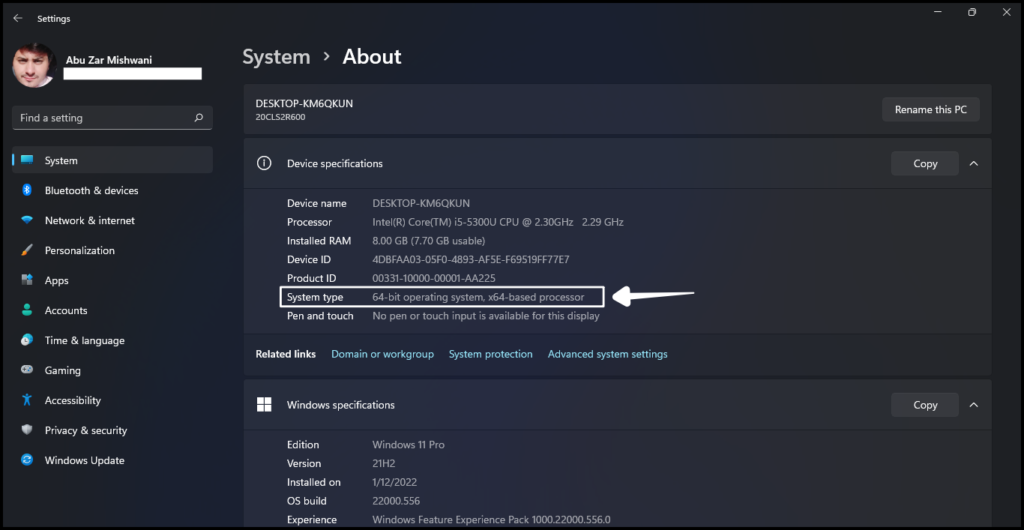1024x530 pixels.
Task: Click the Device ID value text
Action: coord(471,259)
